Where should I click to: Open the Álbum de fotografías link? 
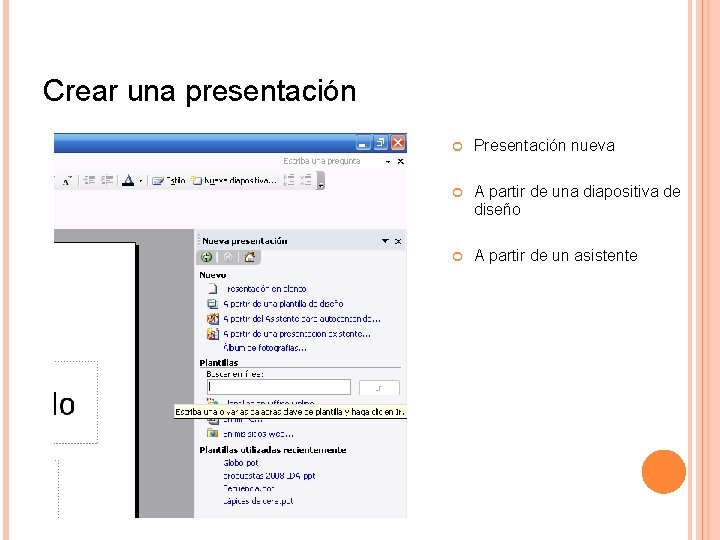pos(265,348)
